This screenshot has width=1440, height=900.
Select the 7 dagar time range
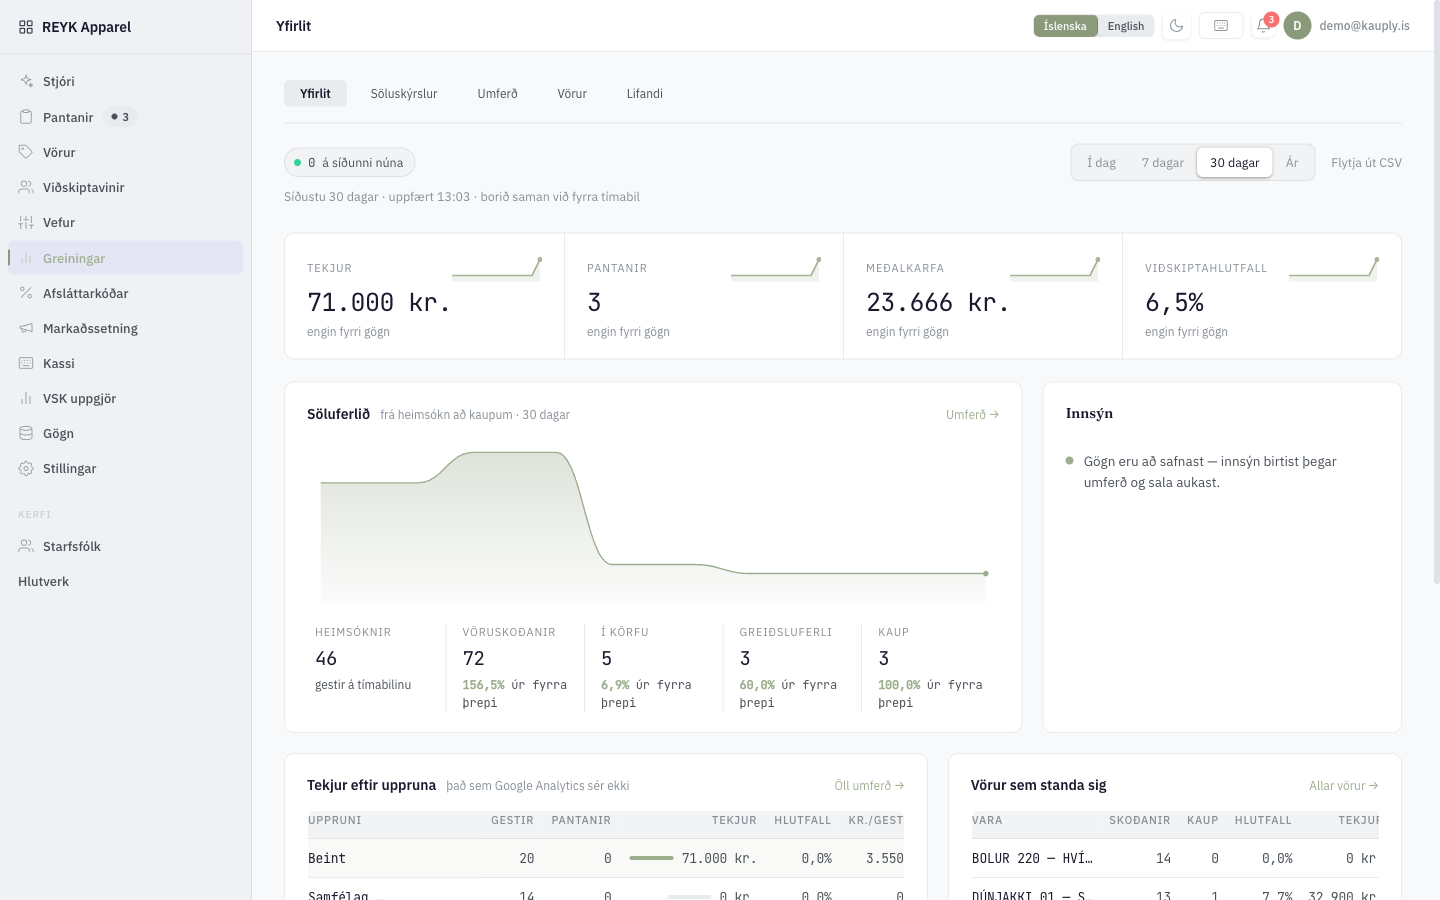[1163, 162]
